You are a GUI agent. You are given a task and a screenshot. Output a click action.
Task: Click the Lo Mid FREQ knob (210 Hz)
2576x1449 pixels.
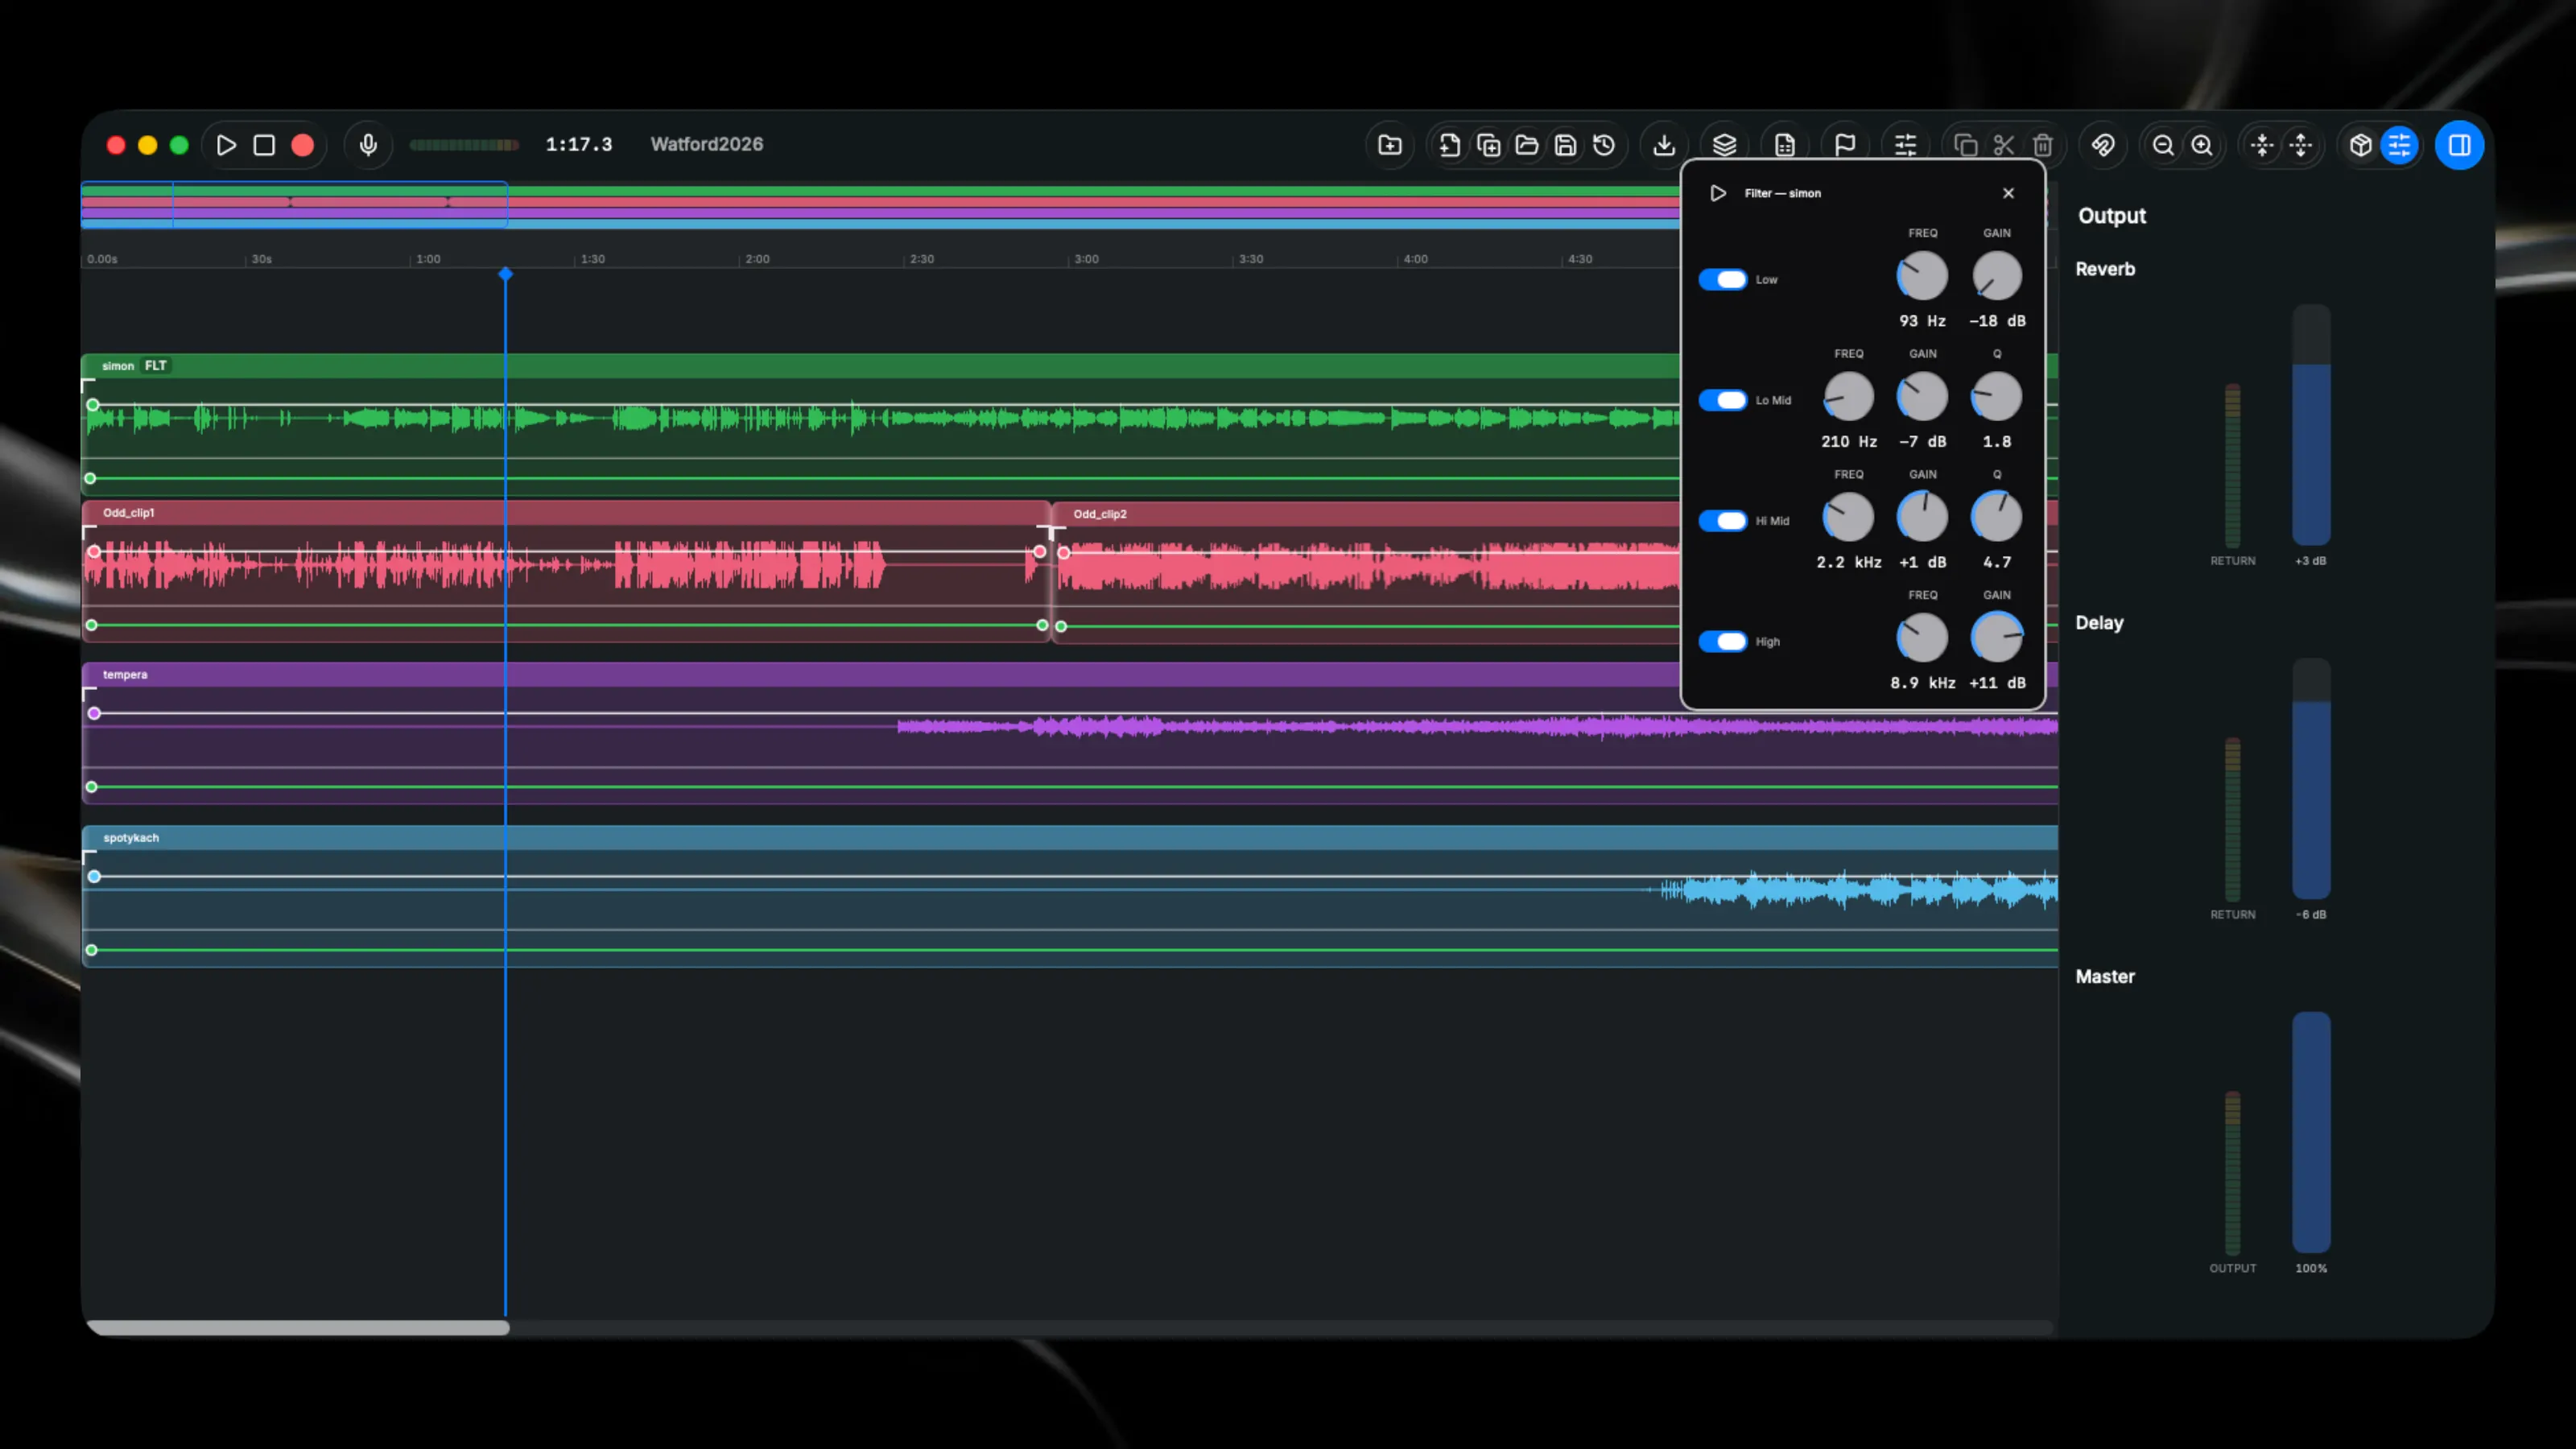(1849, 397)
